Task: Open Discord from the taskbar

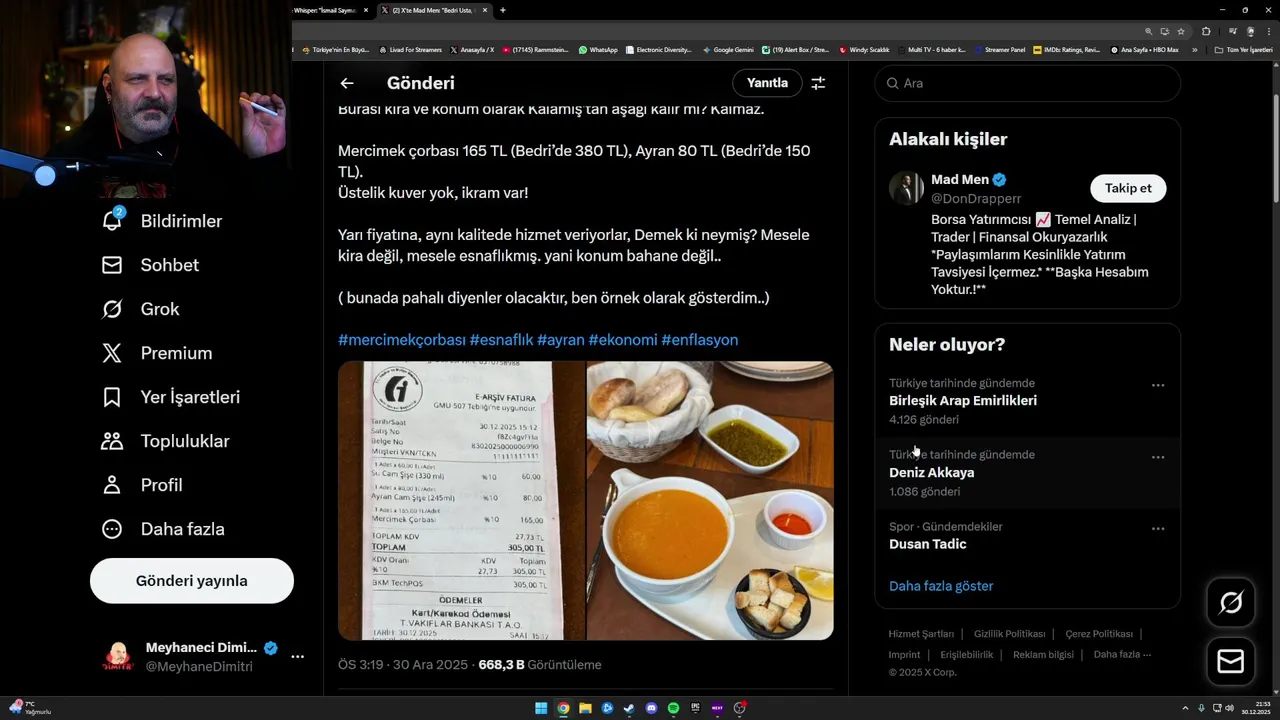Action: tap(651, 708)
